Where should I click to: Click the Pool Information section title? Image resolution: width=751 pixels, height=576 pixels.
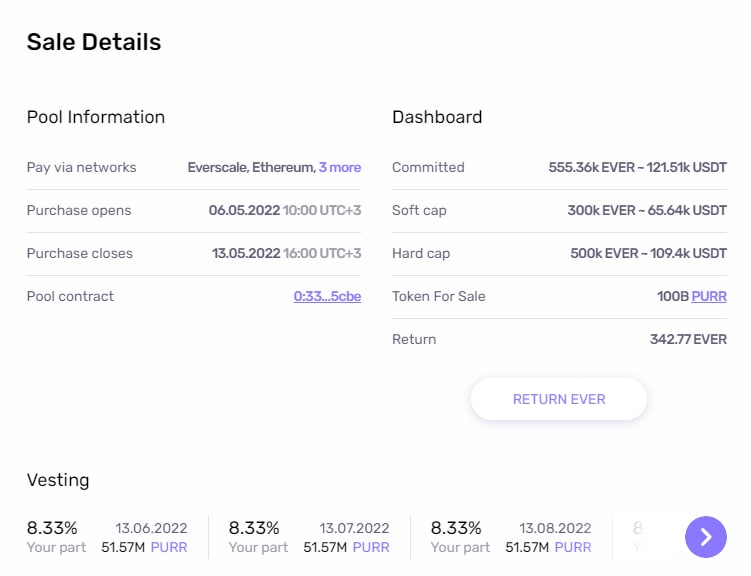click(96, 117)
